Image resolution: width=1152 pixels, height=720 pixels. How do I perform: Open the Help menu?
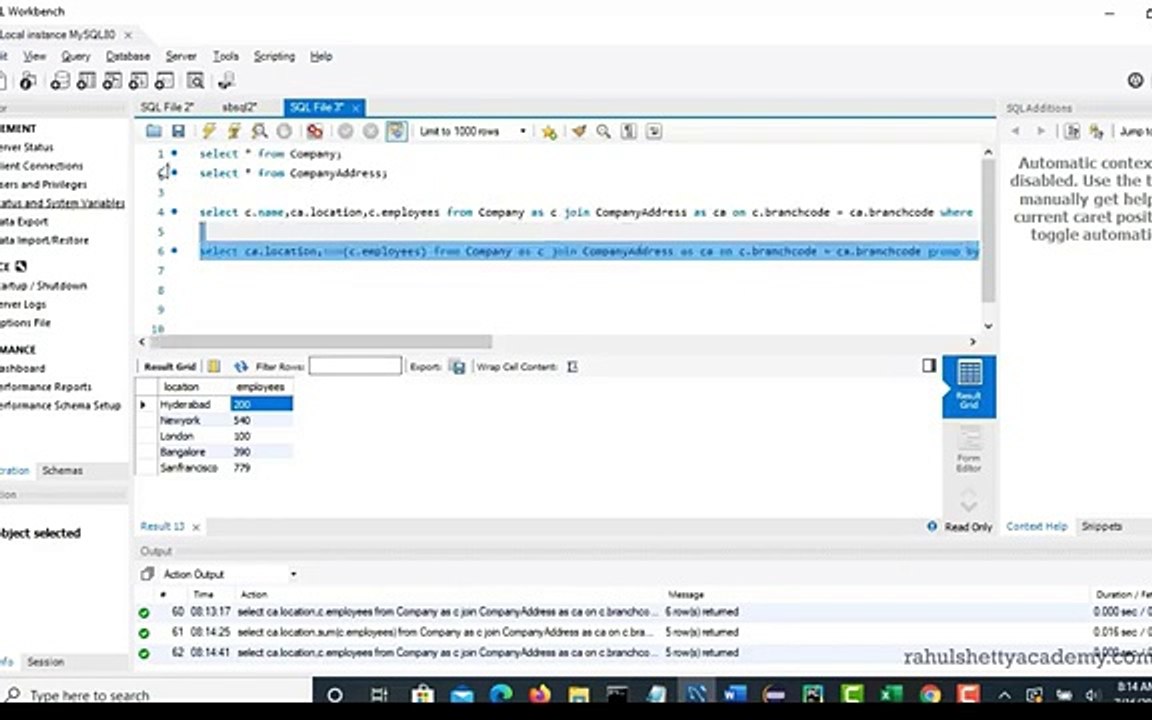(x=321, y=57)
